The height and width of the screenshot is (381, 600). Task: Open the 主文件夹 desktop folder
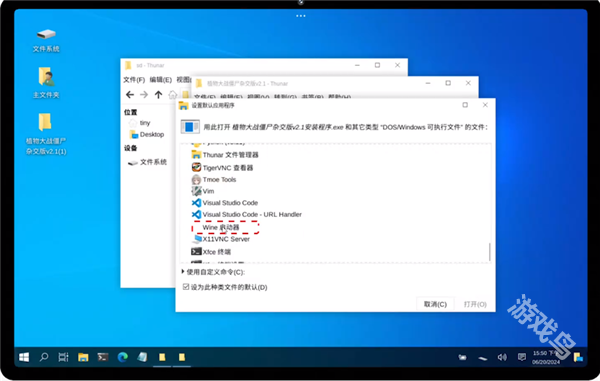point(46,83)
